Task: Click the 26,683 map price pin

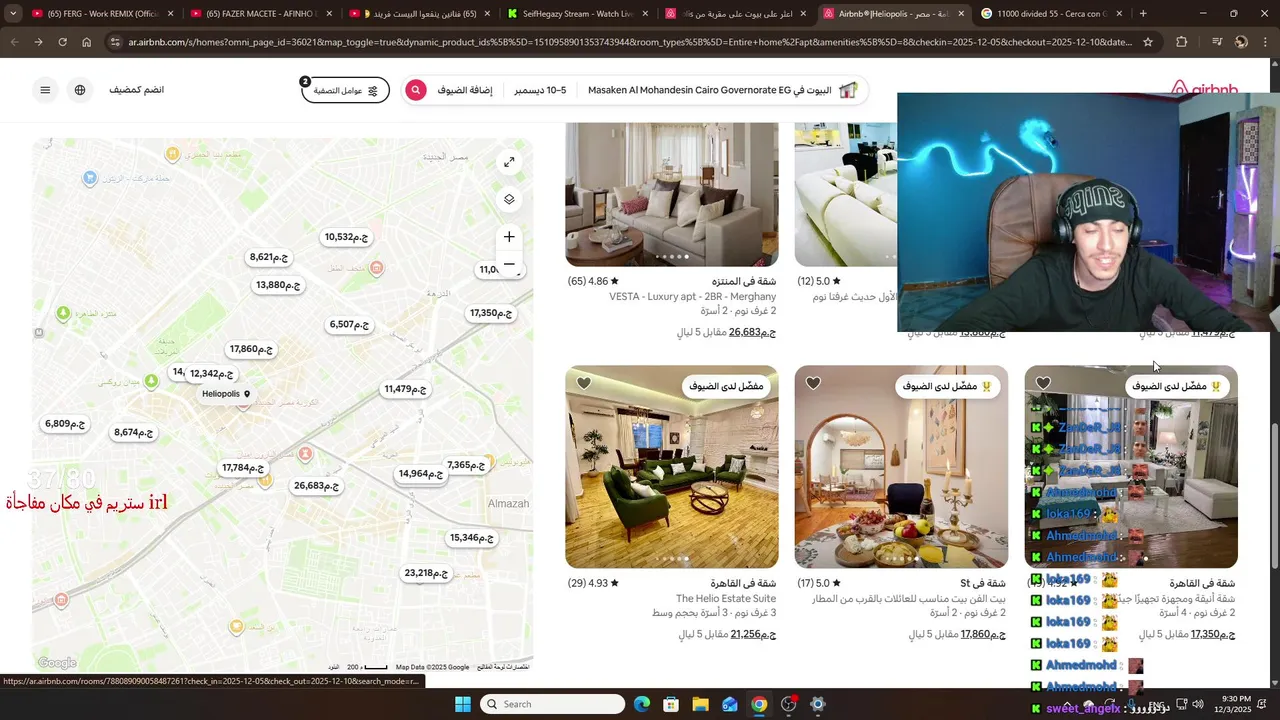Action: pyautogui.click(x=316, y=485)
